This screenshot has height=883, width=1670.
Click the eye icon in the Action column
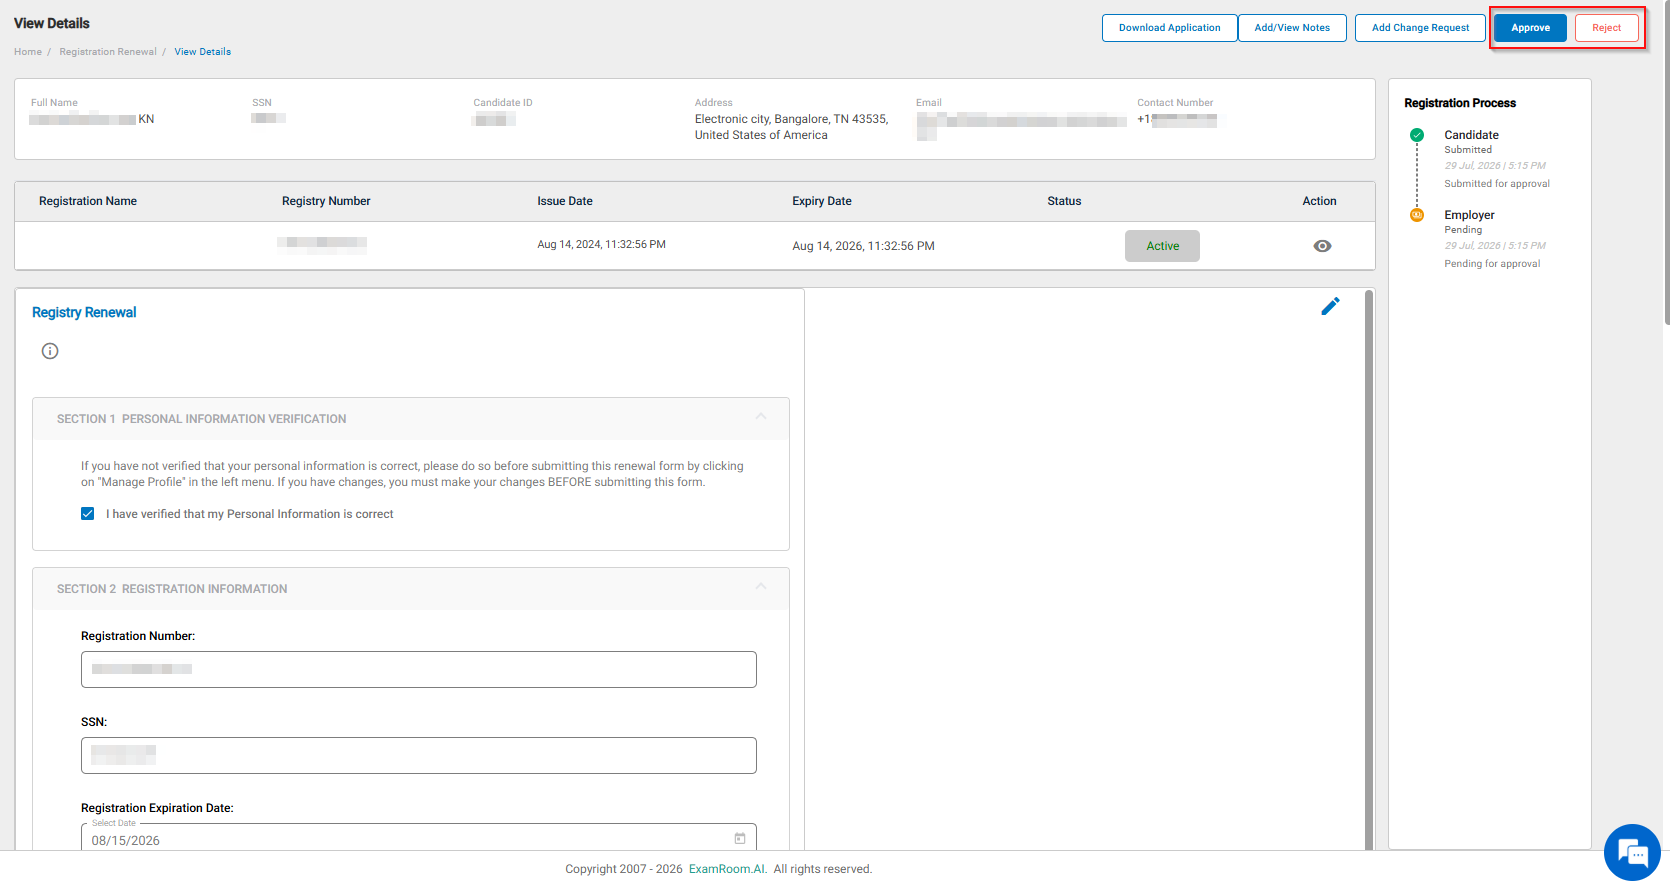pos(1322,246)
